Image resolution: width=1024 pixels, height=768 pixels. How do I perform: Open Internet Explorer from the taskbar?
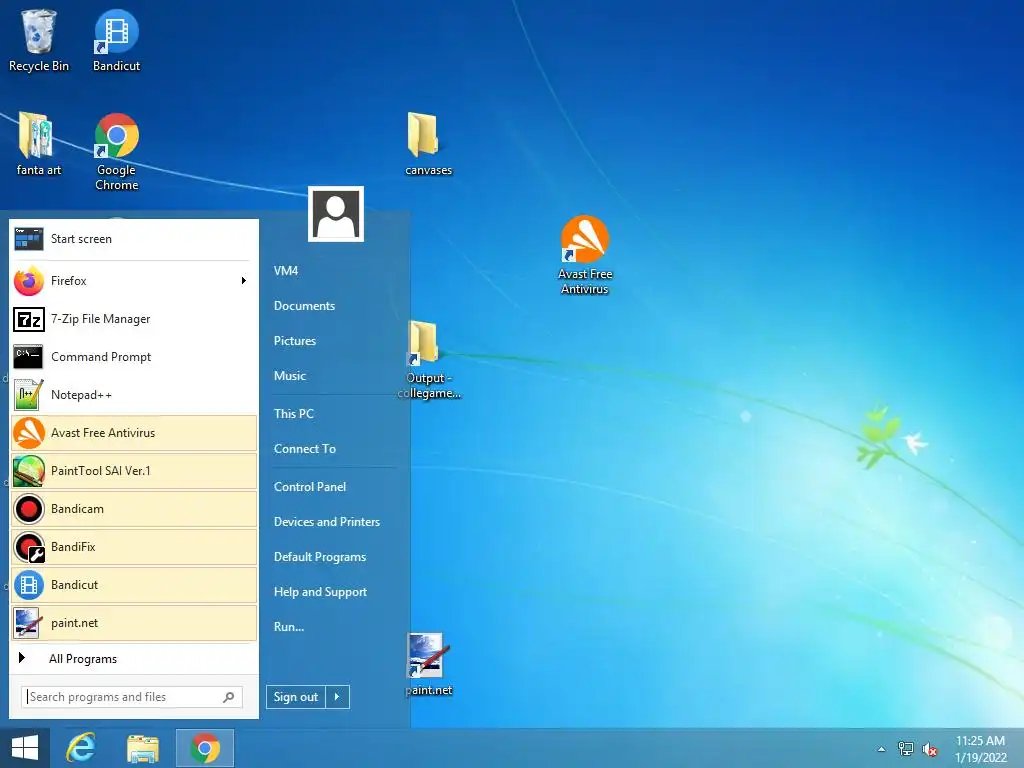point(81,748)
